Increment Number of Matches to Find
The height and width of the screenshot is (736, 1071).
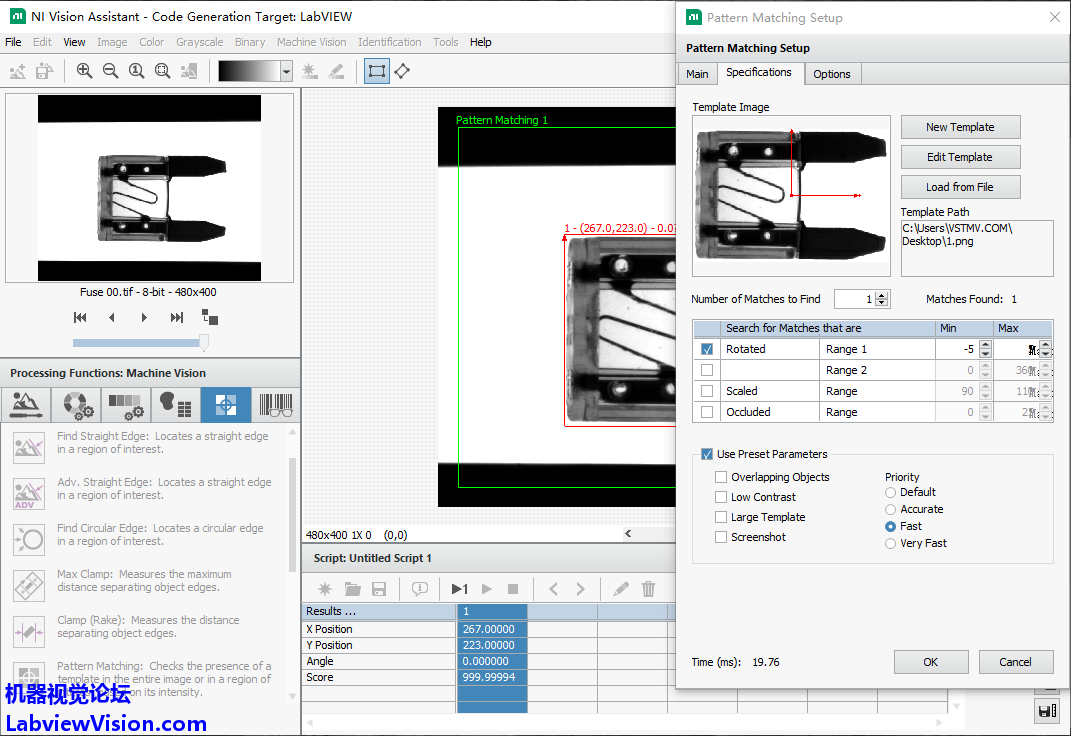click(x=881, y=295)
